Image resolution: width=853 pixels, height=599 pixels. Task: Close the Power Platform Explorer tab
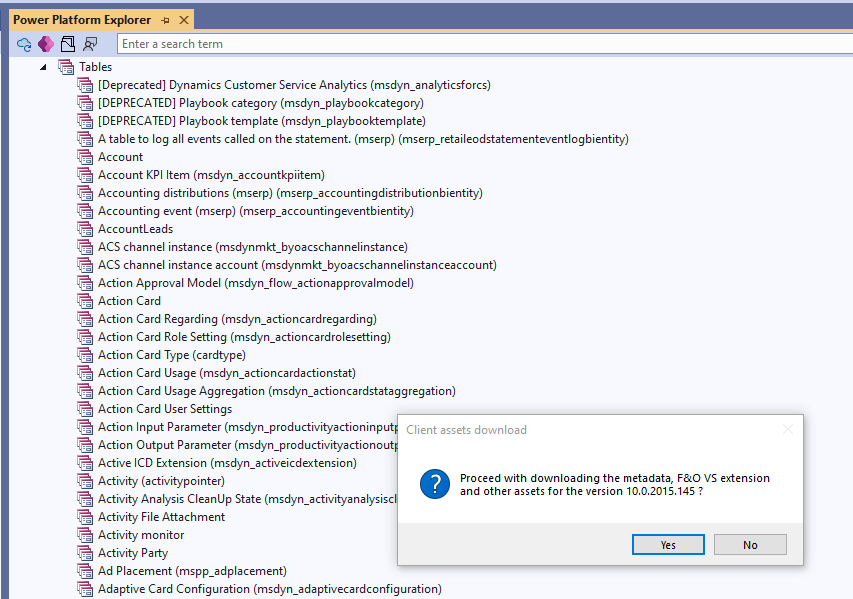tap(184, 20)
